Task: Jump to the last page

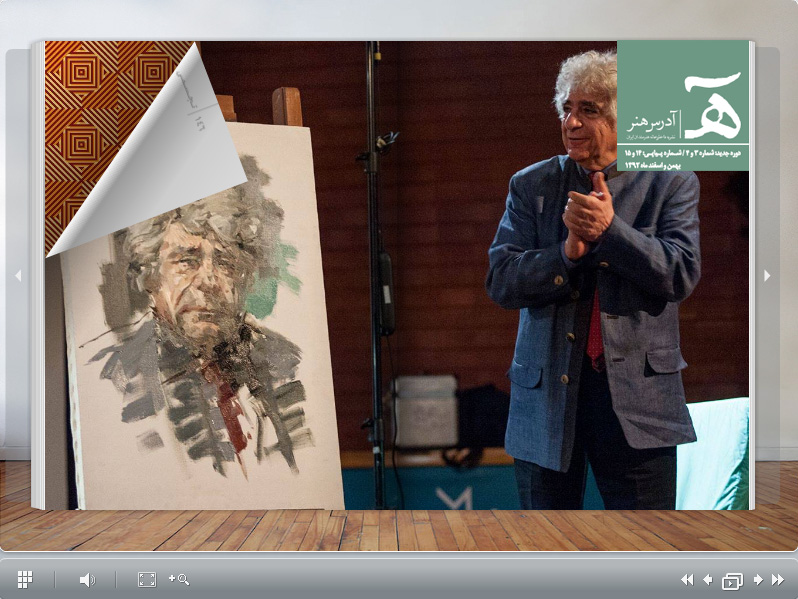Action: [777, 579]
